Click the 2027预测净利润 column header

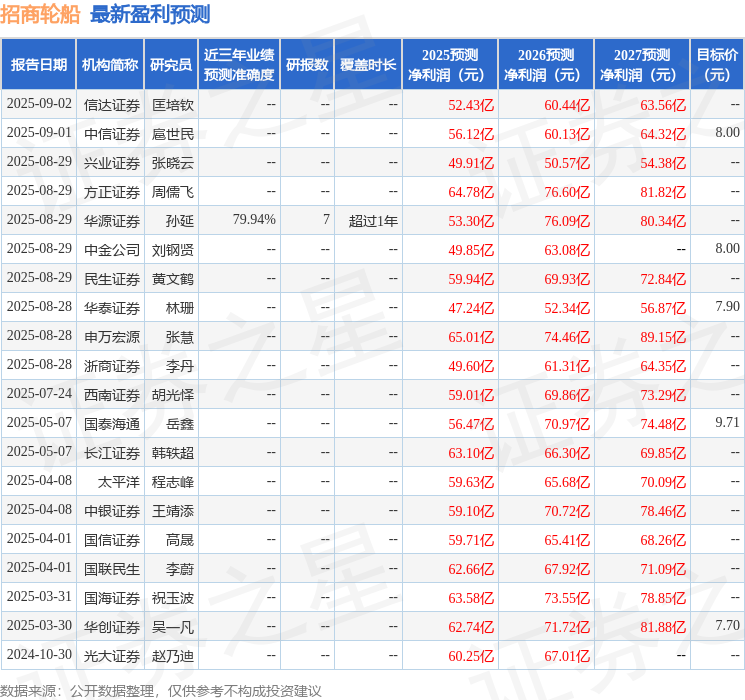pos(642,65)
